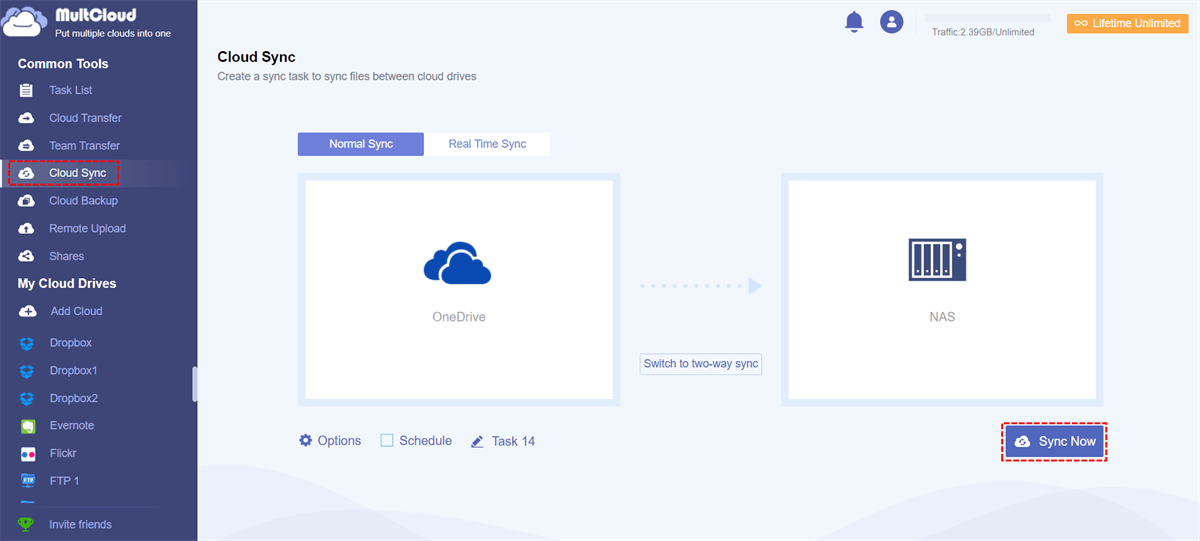This screenshot has height=541, width=1200.
Task: Open Cloud Transfer in sidebar
Action: [x=85, y=118]
